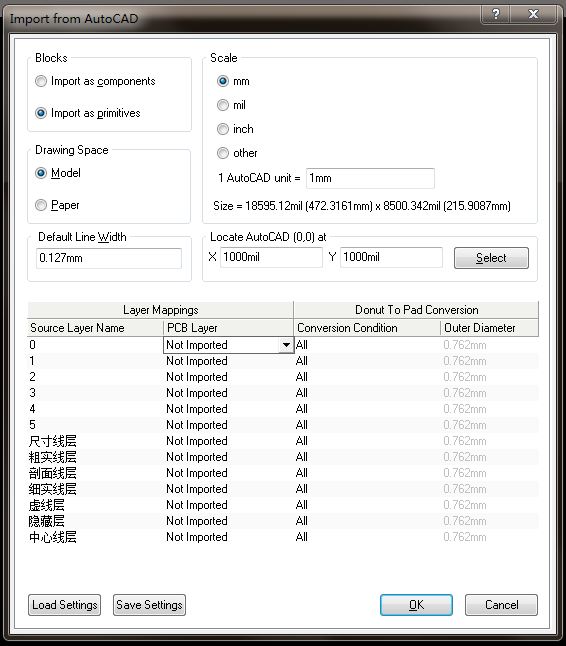566x646 pixels.
Task: Click the Y location field
Action: tap(391, 257)
